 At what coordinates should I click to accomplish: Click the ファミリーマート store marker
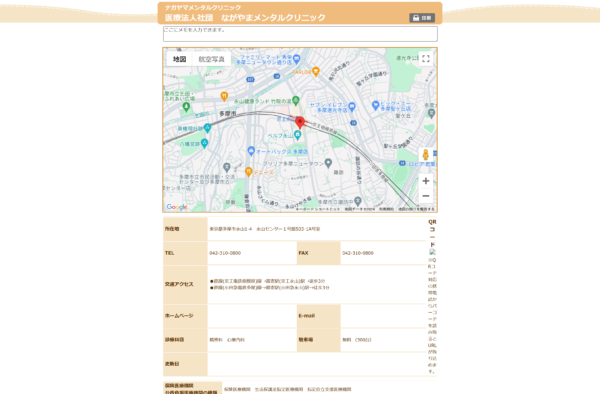(297, 59)
